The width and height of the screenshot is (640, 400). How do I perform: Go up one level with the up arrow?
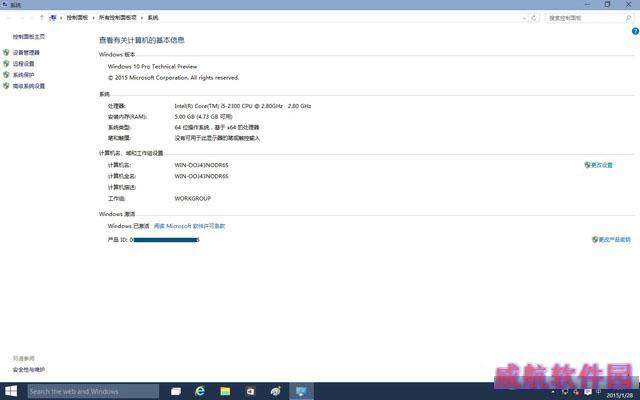[x=42, y=18]
